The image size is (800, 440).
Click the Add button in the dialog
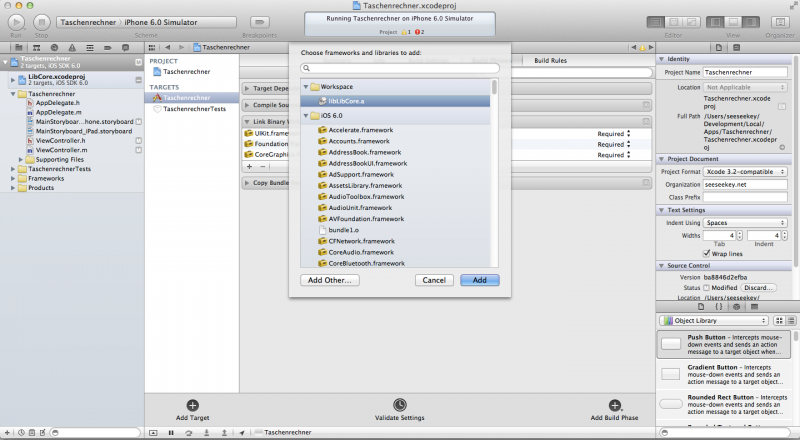click(480, 280)
